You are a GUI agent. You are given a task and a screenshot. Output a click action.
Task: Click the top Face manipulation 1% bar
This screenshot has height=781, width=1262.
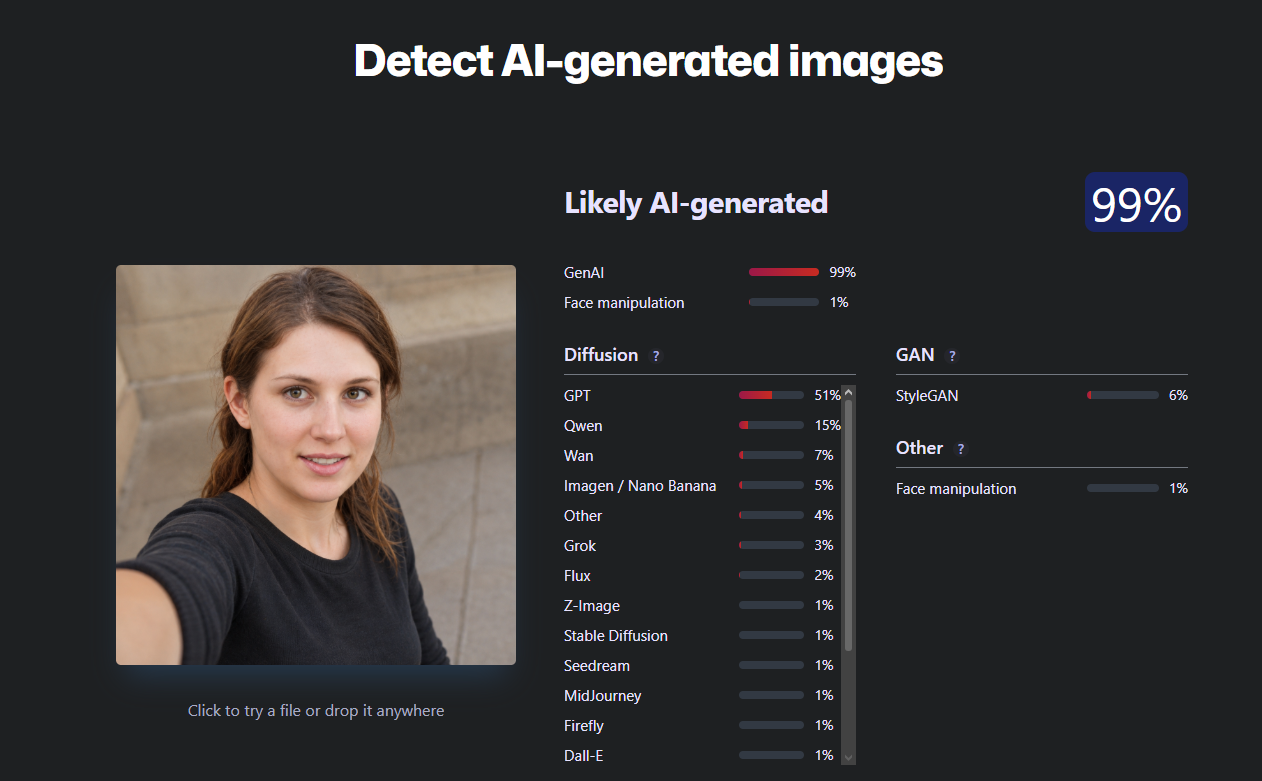click(x=784, y=302)
